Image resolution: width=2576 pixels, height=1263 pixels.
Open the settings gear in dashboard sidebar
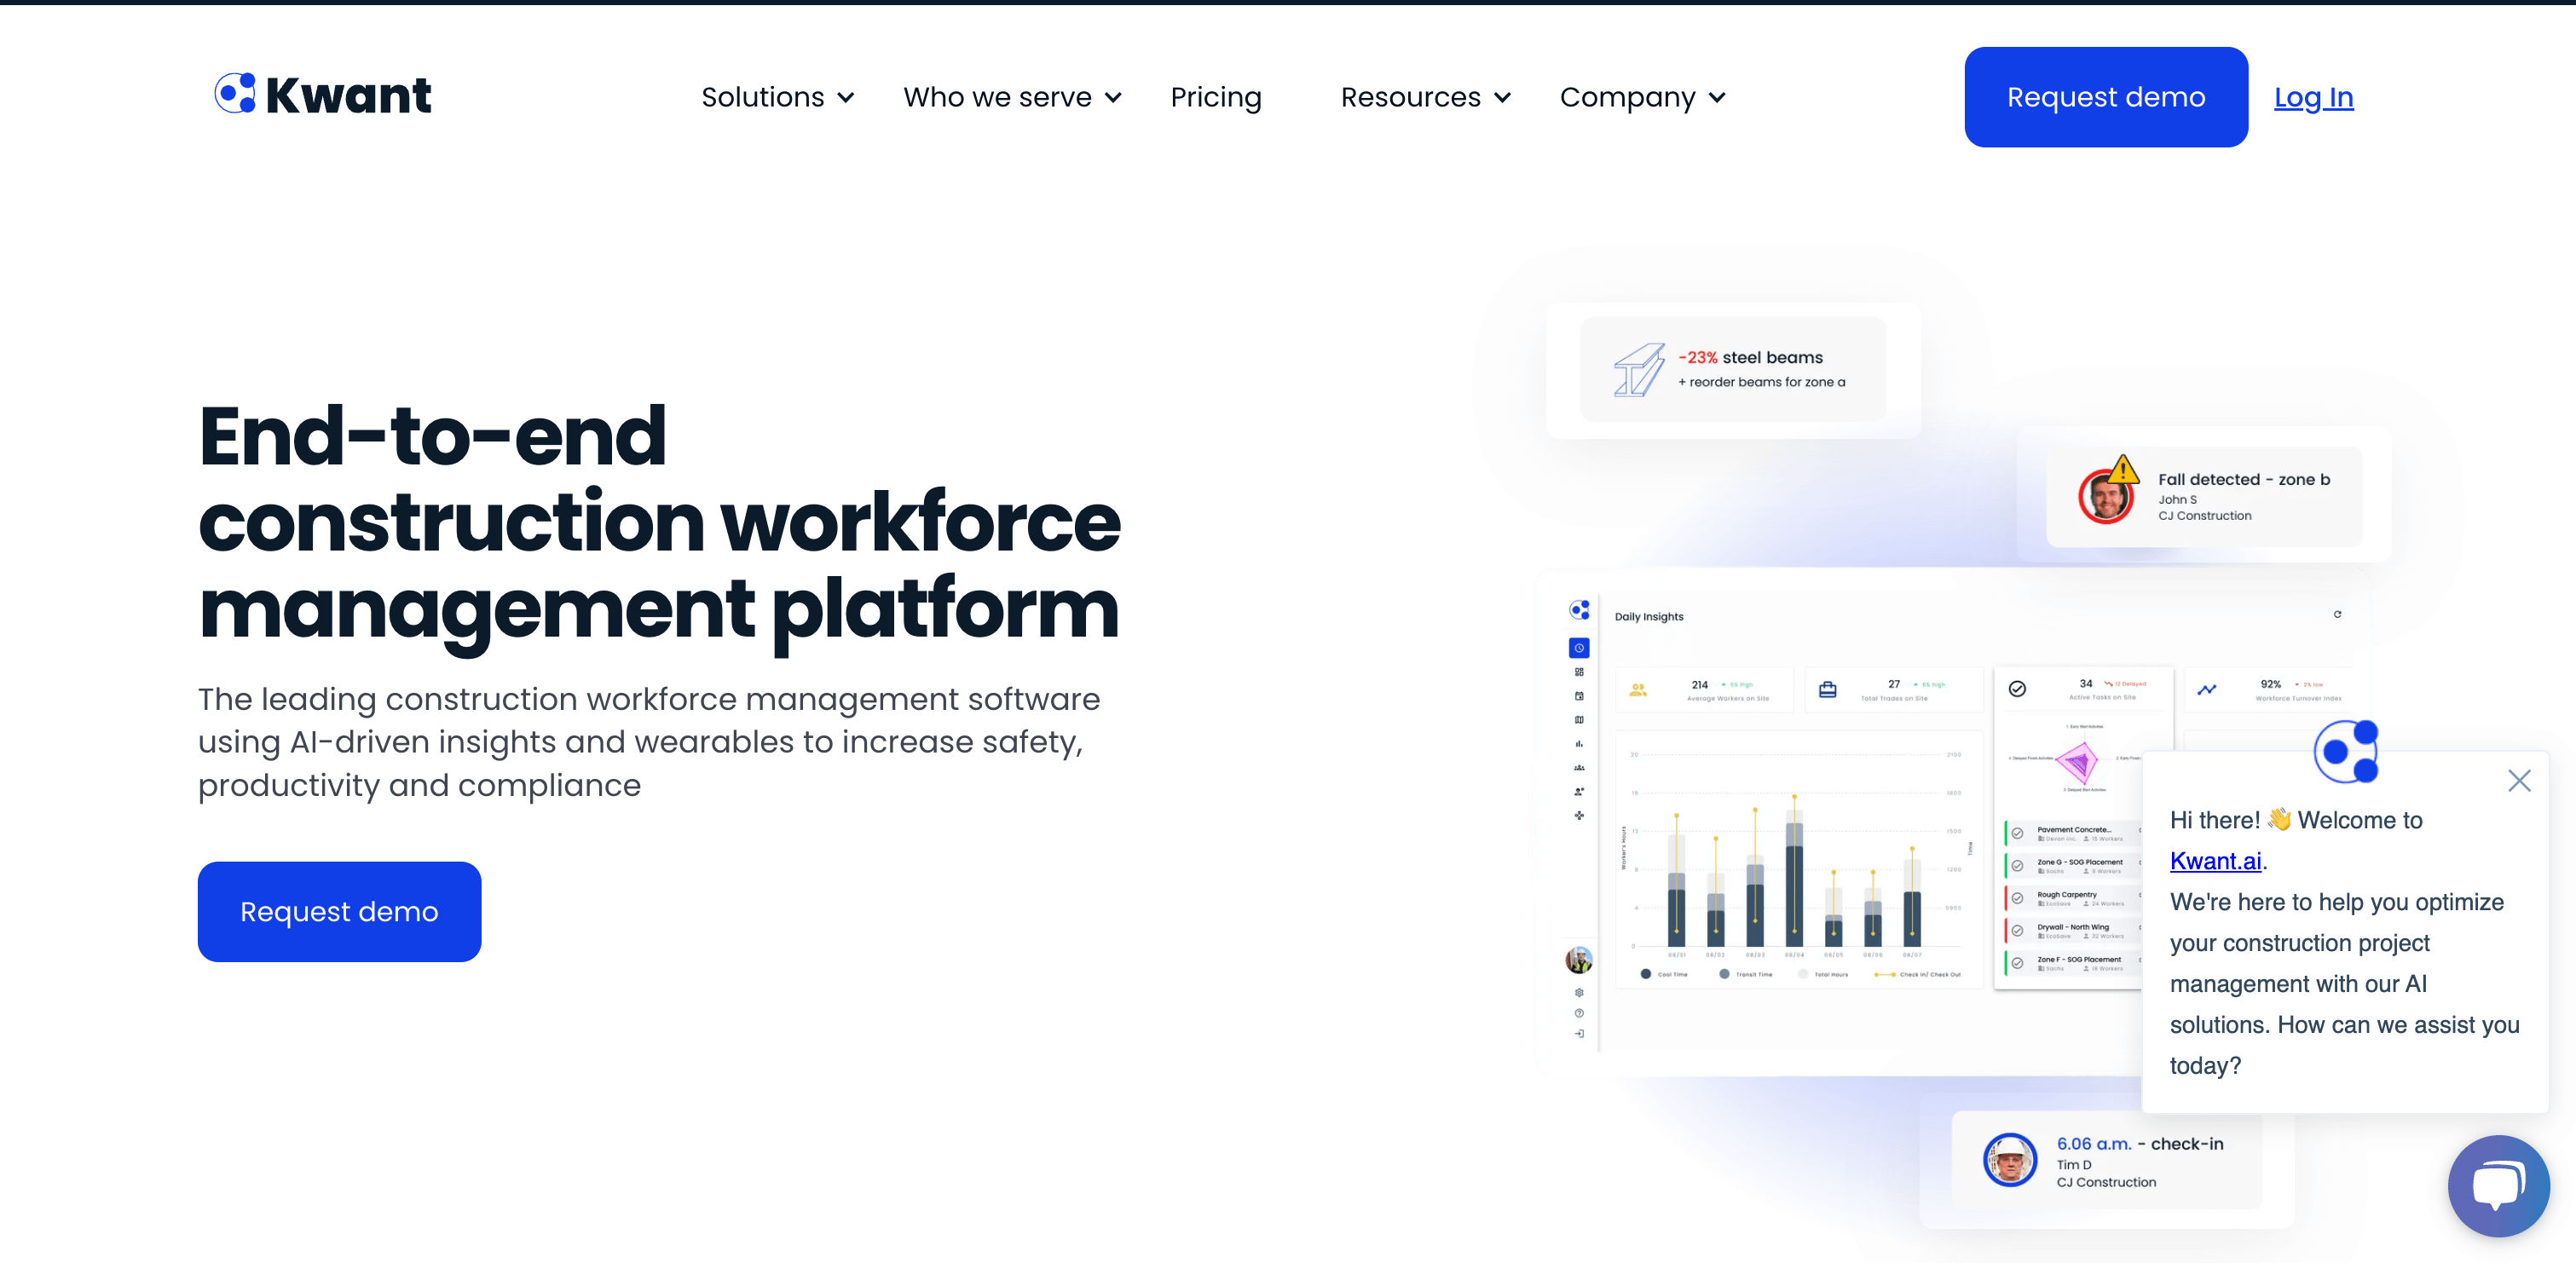click(1579, 993)
